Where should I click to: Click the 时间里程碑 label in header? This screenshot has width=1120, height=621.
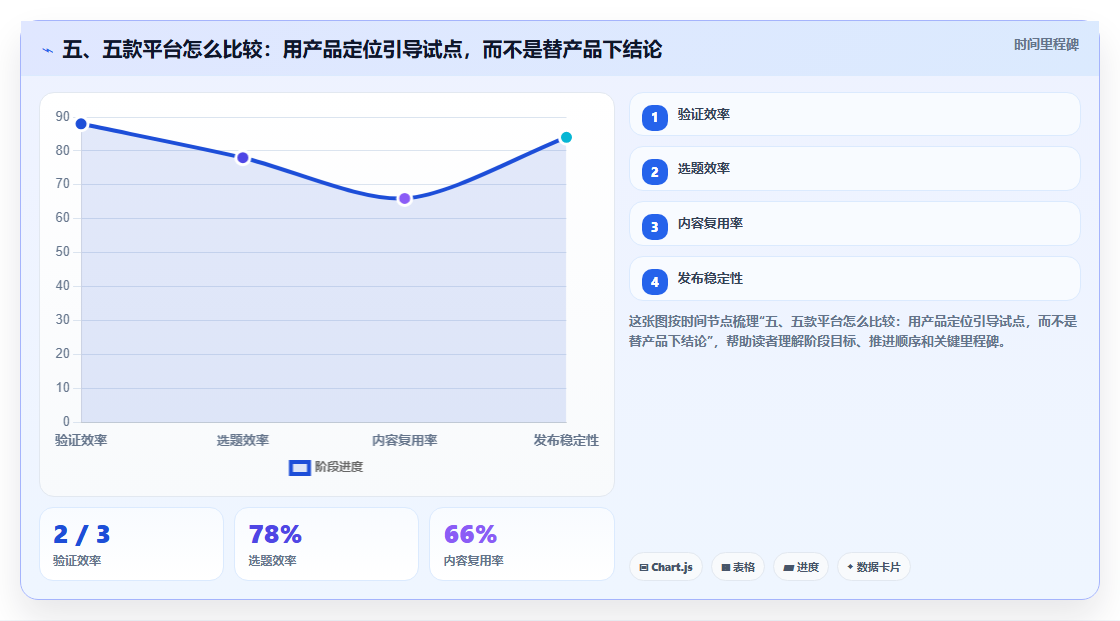pos(1046,44)
